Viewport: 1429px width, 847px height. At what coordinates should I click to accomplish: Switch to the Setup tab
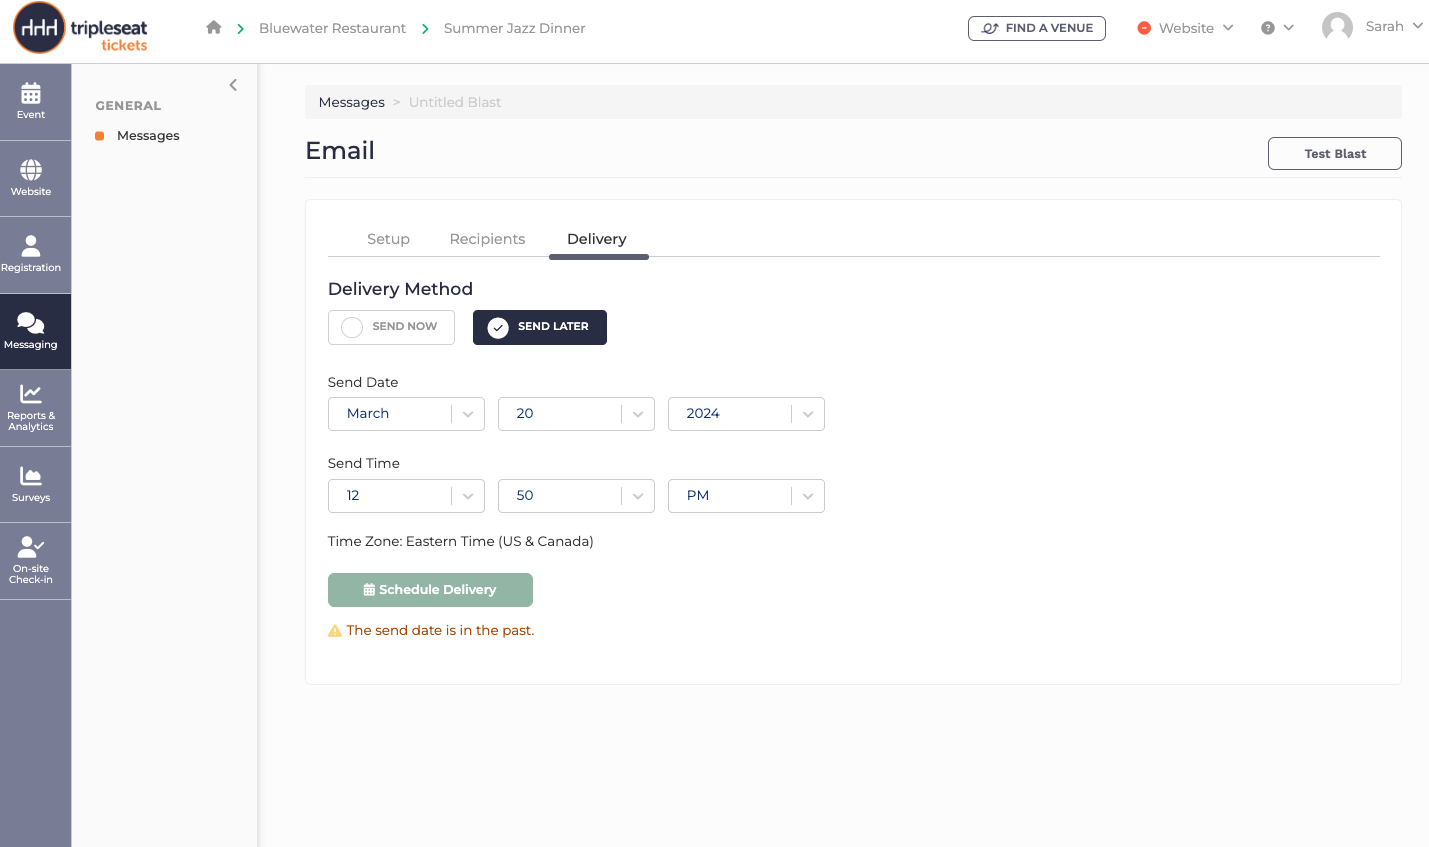point(388,239)
